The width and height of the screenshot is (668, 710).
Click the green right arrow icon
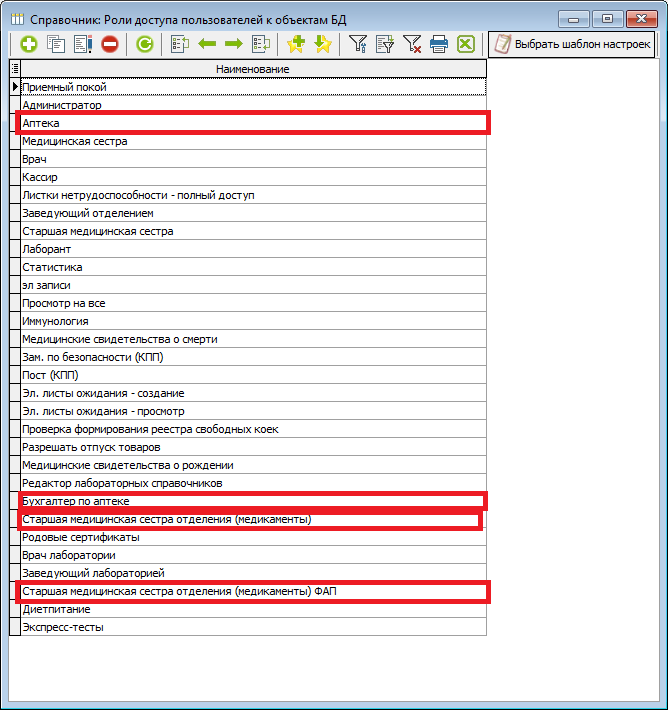click(x=234, y=44)
